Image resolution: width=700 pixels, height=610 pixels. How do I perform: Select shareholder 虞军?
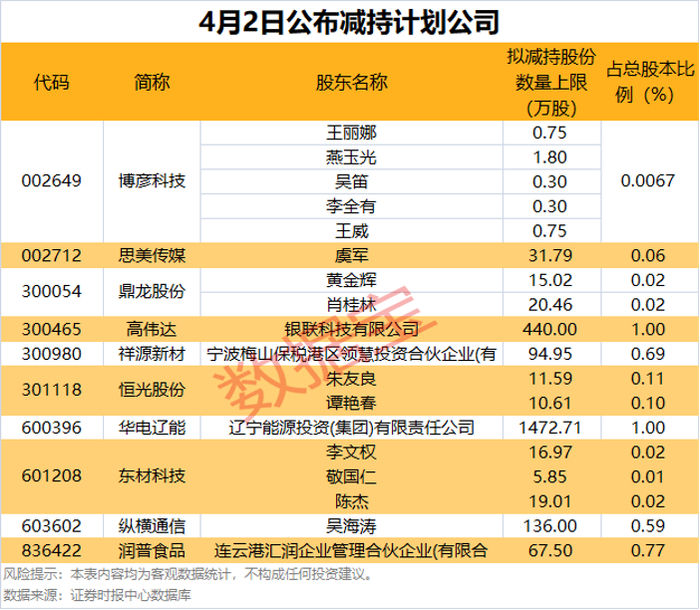[352, 255]
